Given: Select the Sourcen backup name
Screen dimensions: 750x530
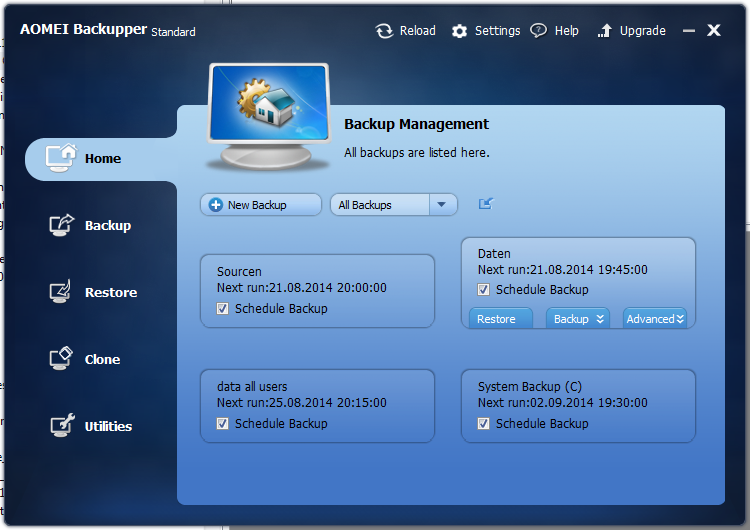Looking at the screenshot, I should [x=239, y=272].
